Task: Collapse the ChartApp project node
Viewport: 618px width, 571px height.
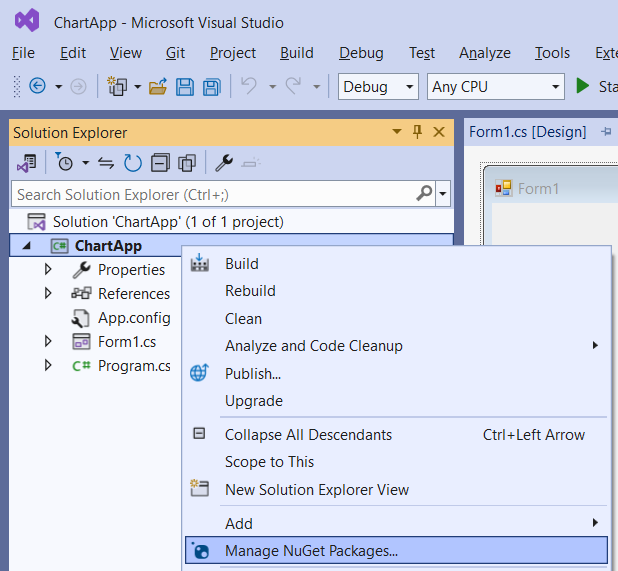Action: tap(27, 246)
